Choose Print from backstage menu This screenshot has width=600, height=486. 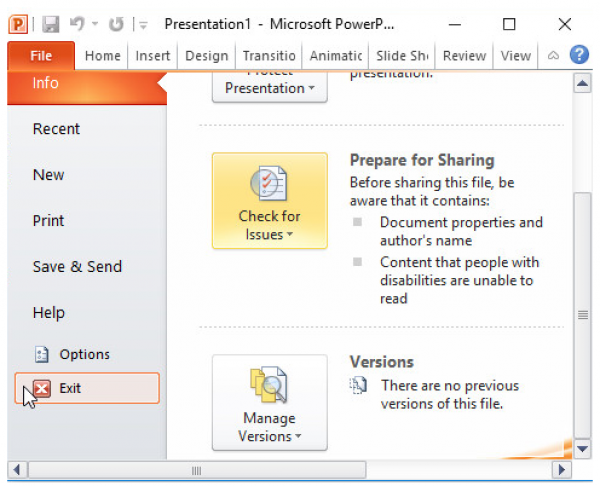pyautogui.click(x=48, y=221)
